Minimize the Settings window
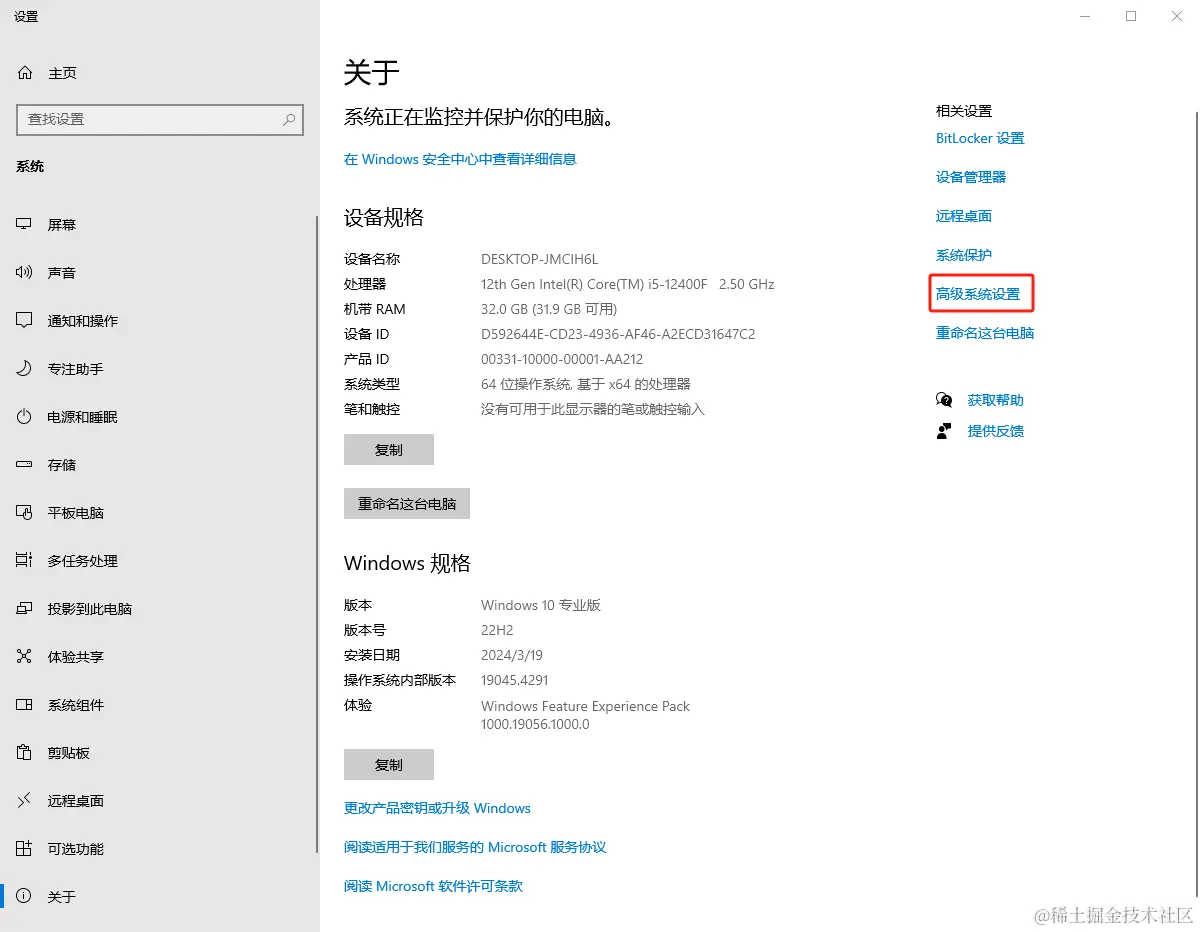1200x932 pixels. pyautogui.click(x=1085, y=16)
